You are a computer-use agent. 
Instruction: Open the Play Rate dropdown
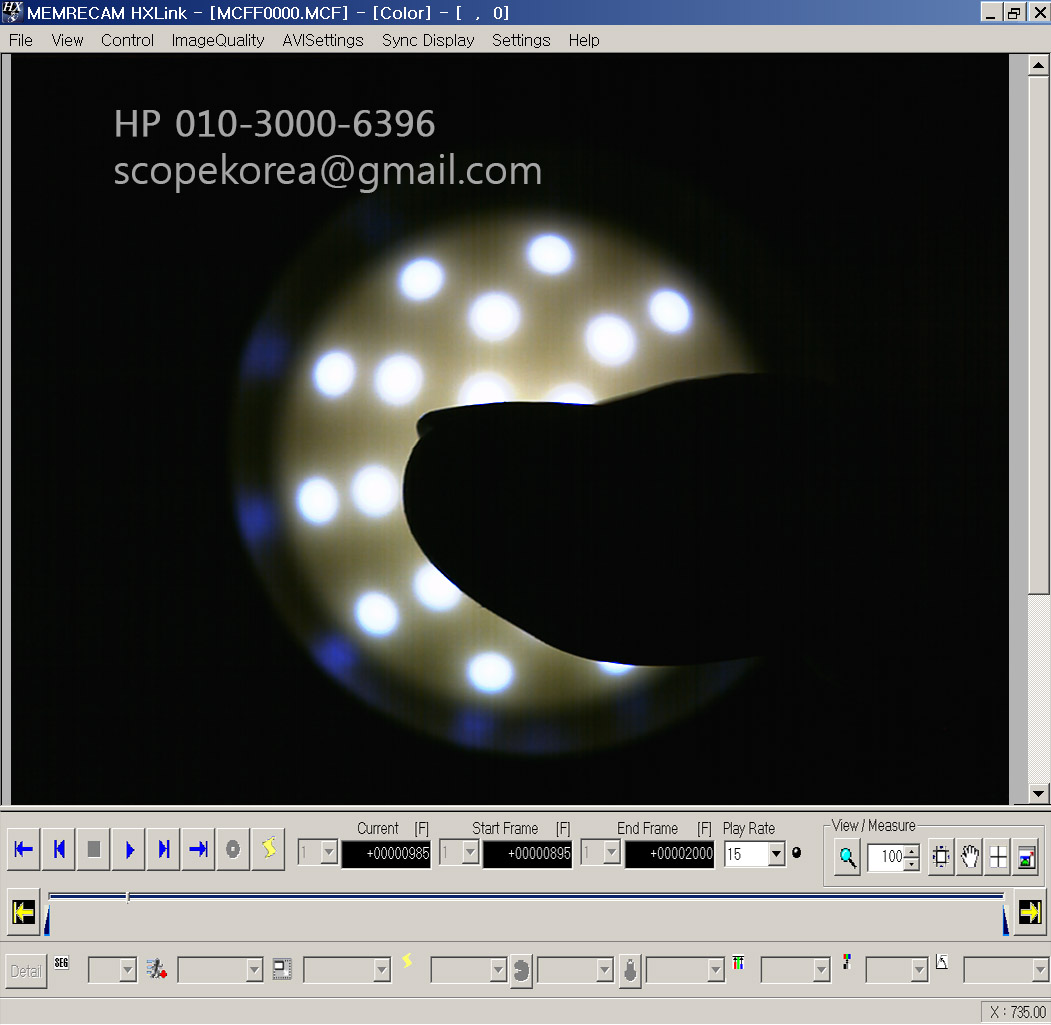(776, 854)
